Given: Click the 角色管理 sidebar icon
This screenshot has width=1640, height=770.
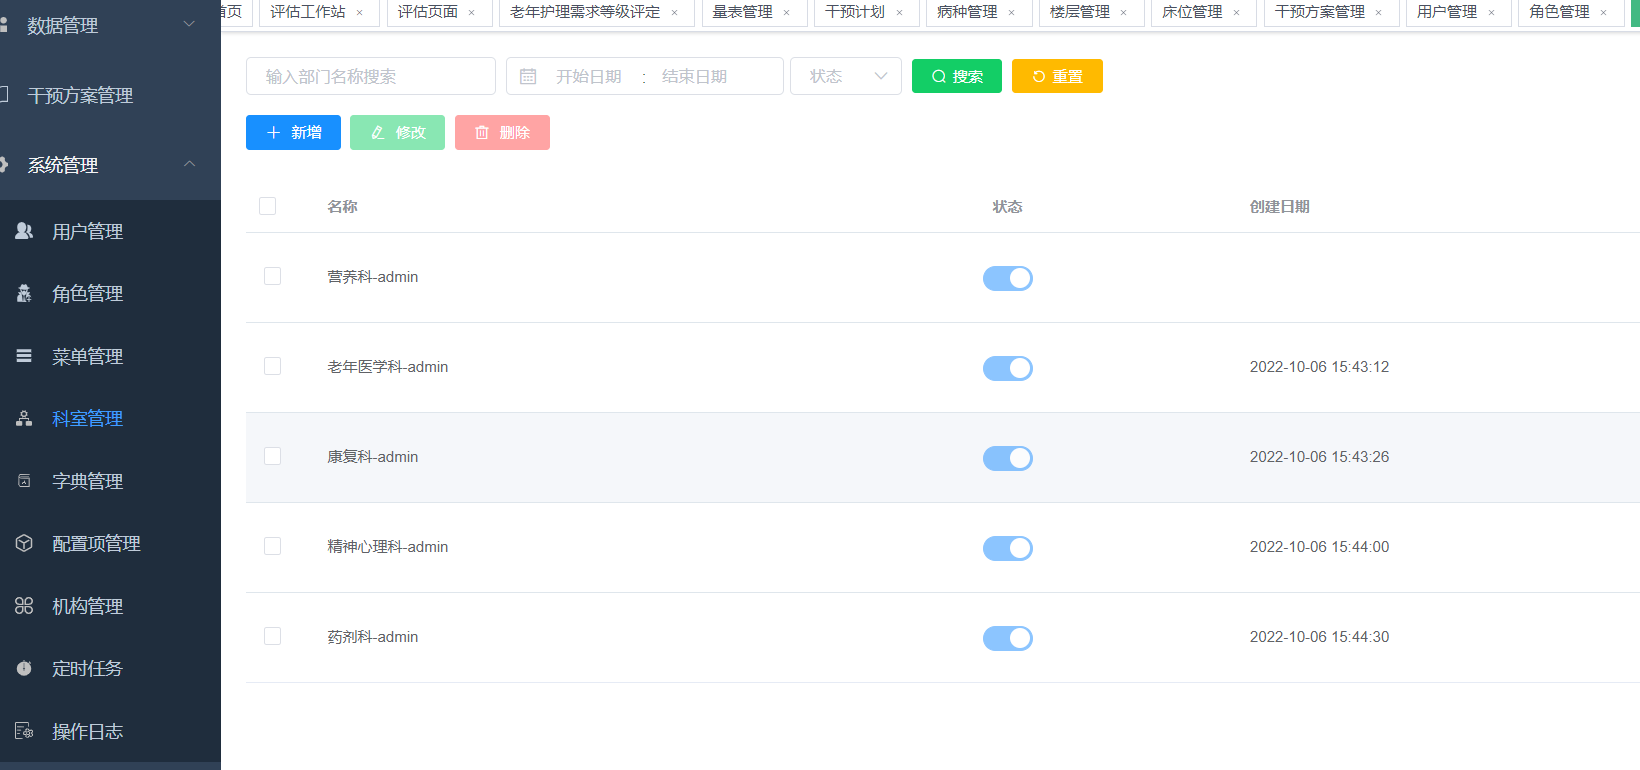Looking at the screenshot, I should (24, 293).
